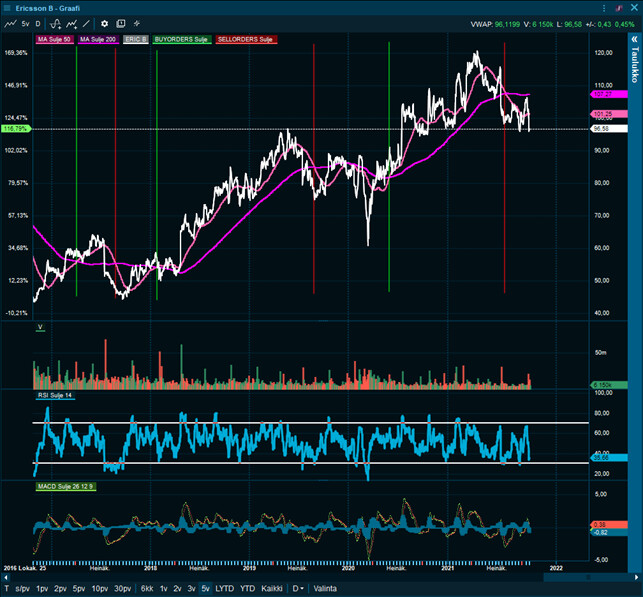Image resolution: width=643 pixels, height=597 pixels.
Task: Click the V: 6 150k volume text
Action: pos(538,24)
